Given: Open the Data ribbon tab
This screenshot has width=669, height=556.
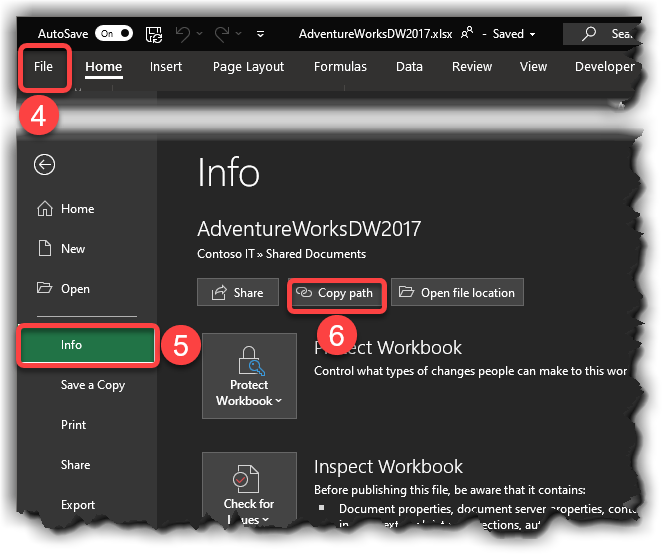Looking at the screenshot, I should (x=409, y=67).
